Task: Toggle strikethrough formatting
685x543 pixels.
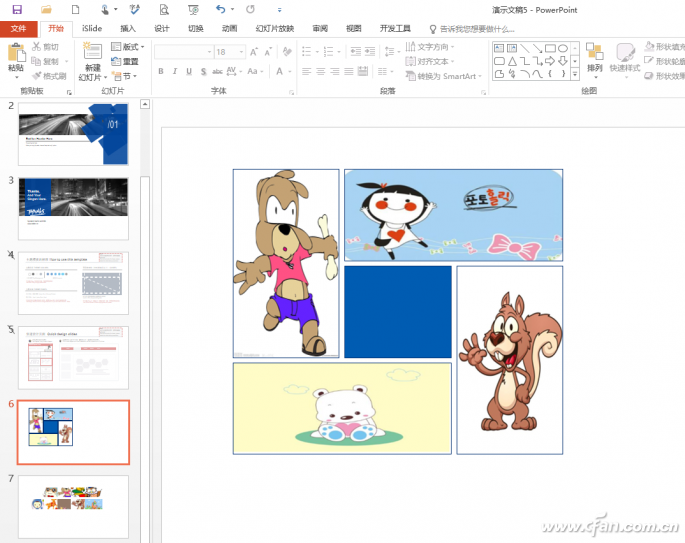Action: [217, 71]
